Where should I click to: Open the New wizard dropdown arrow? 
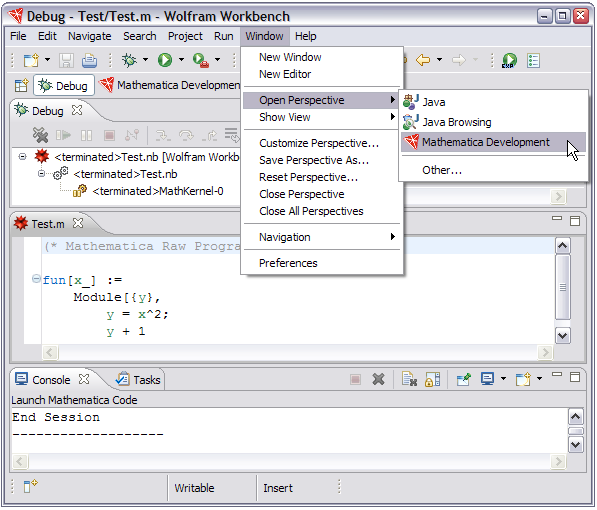tap(47, 60)
